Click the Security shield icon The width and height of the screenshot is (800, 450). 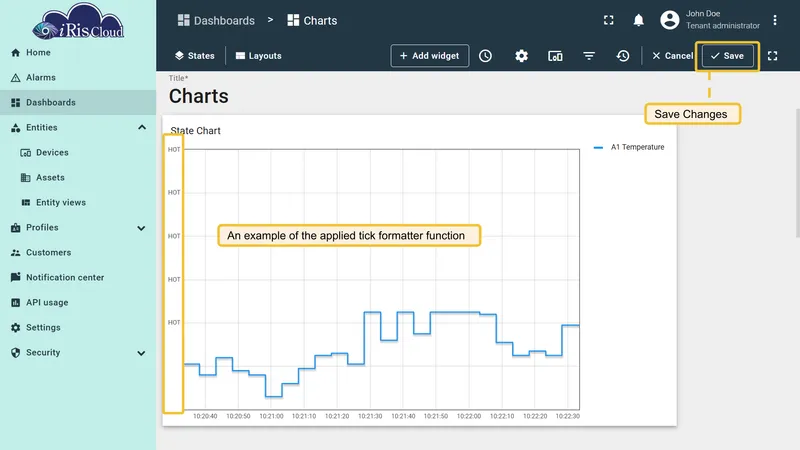(15, 353)
